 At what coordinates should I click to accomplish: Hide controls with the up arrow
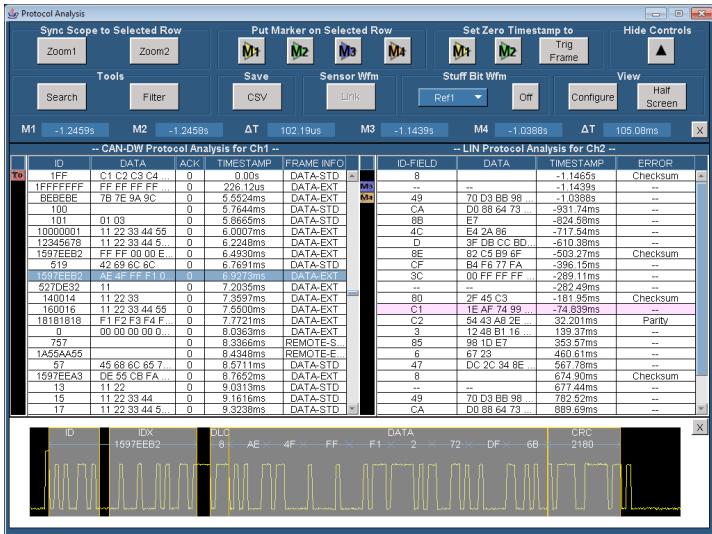661,51
